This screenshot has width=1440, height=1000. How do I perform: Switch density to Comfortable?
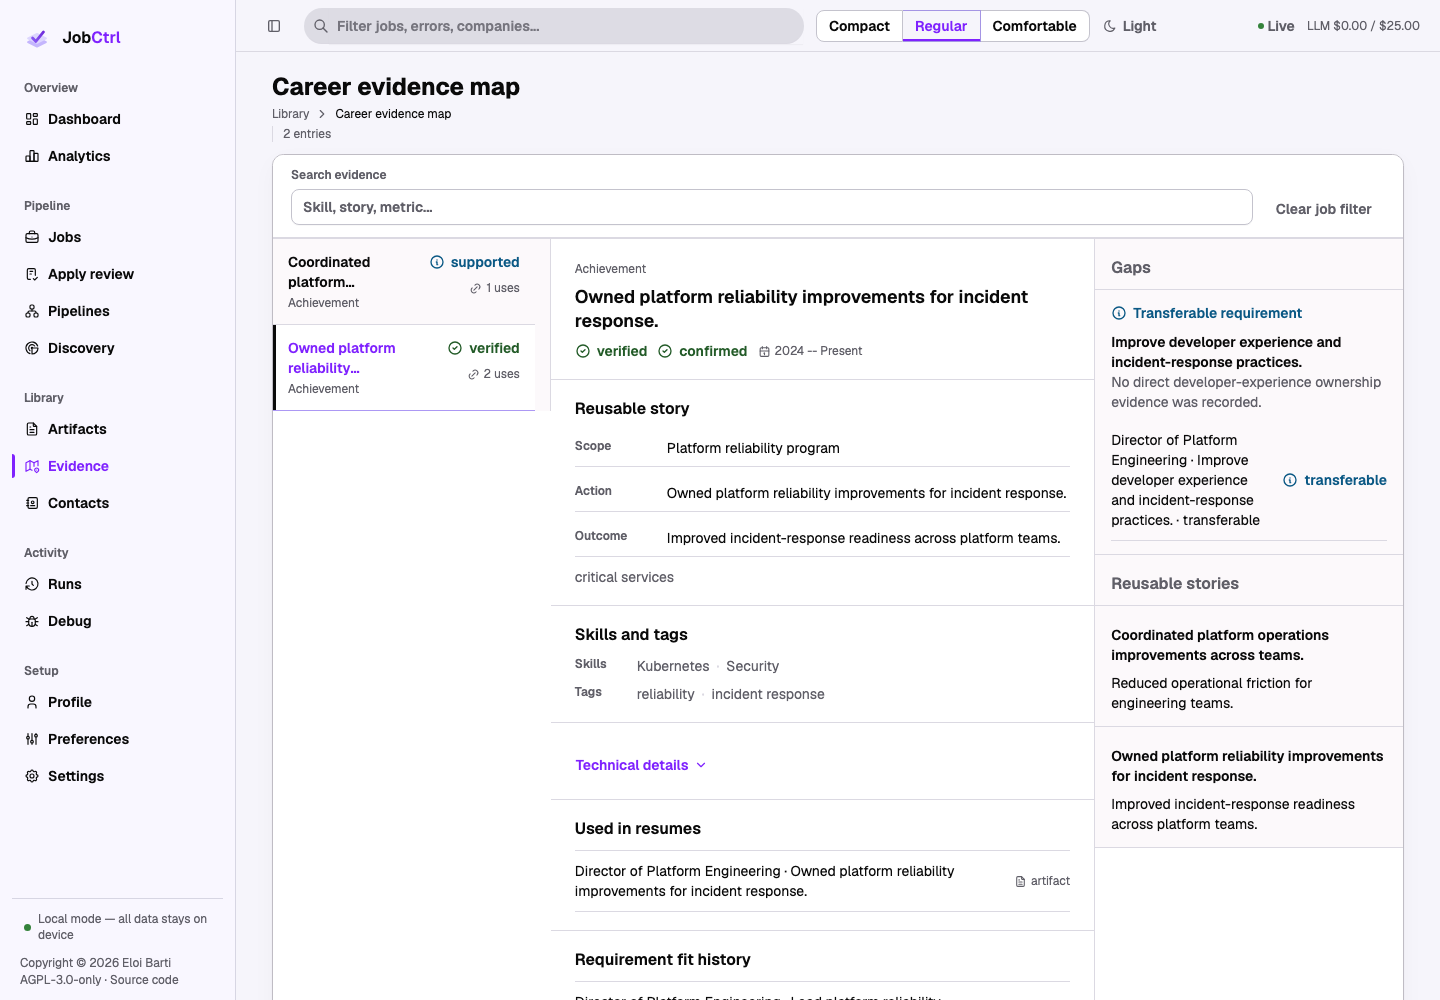pyautogui.click(x=1034, y=26)
